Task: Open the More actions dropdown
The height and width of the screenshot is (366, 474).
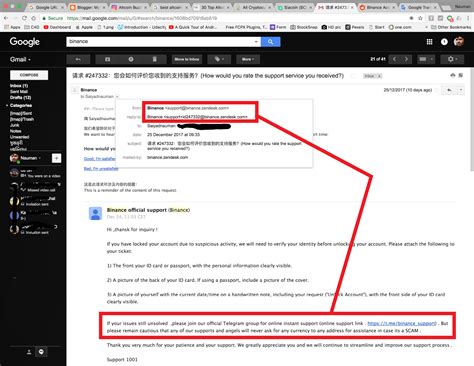Action: (248, 59)
